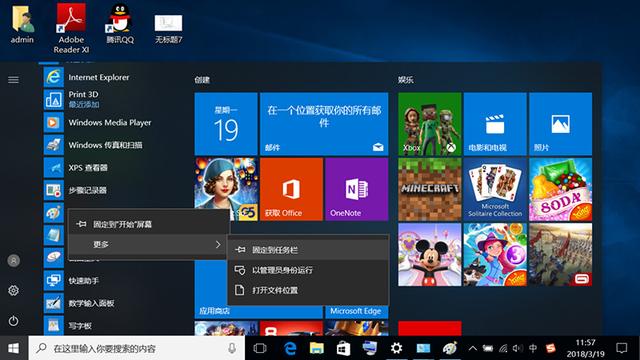Open the 照片 tile

(560, 124)
